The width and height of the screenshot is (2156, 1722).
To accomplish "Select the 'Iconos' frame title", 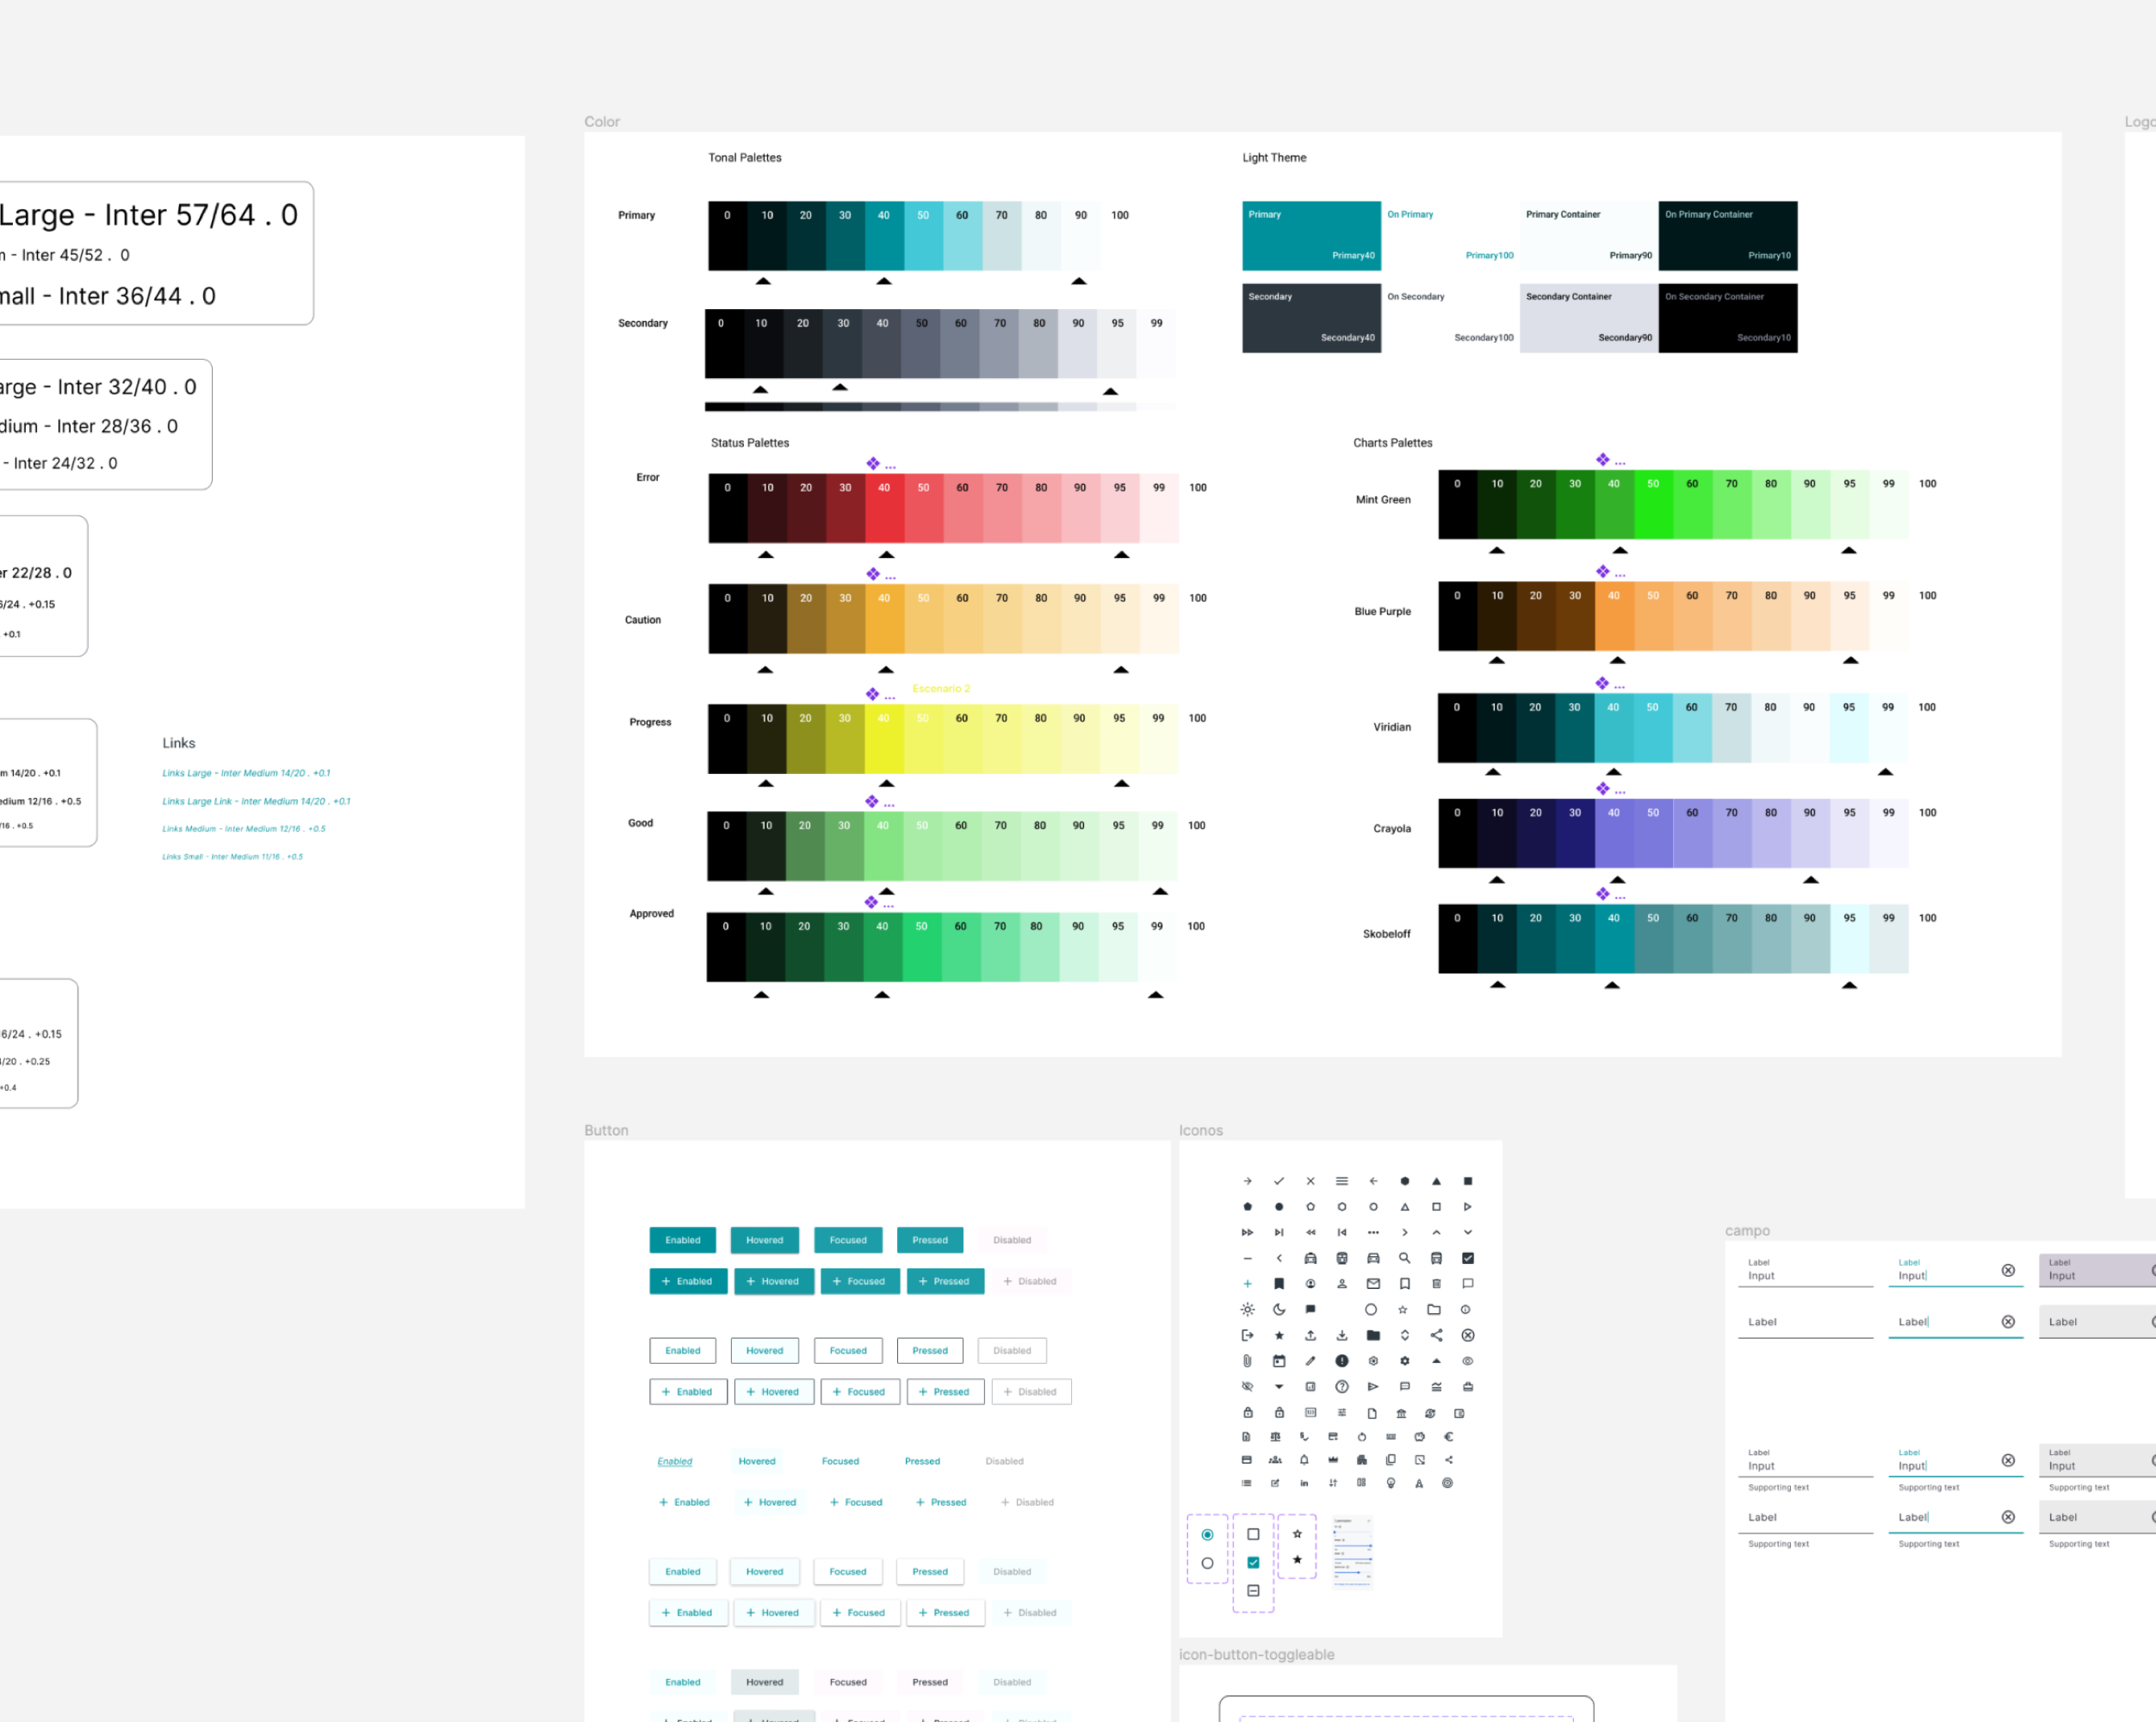I will 1201,1131.
